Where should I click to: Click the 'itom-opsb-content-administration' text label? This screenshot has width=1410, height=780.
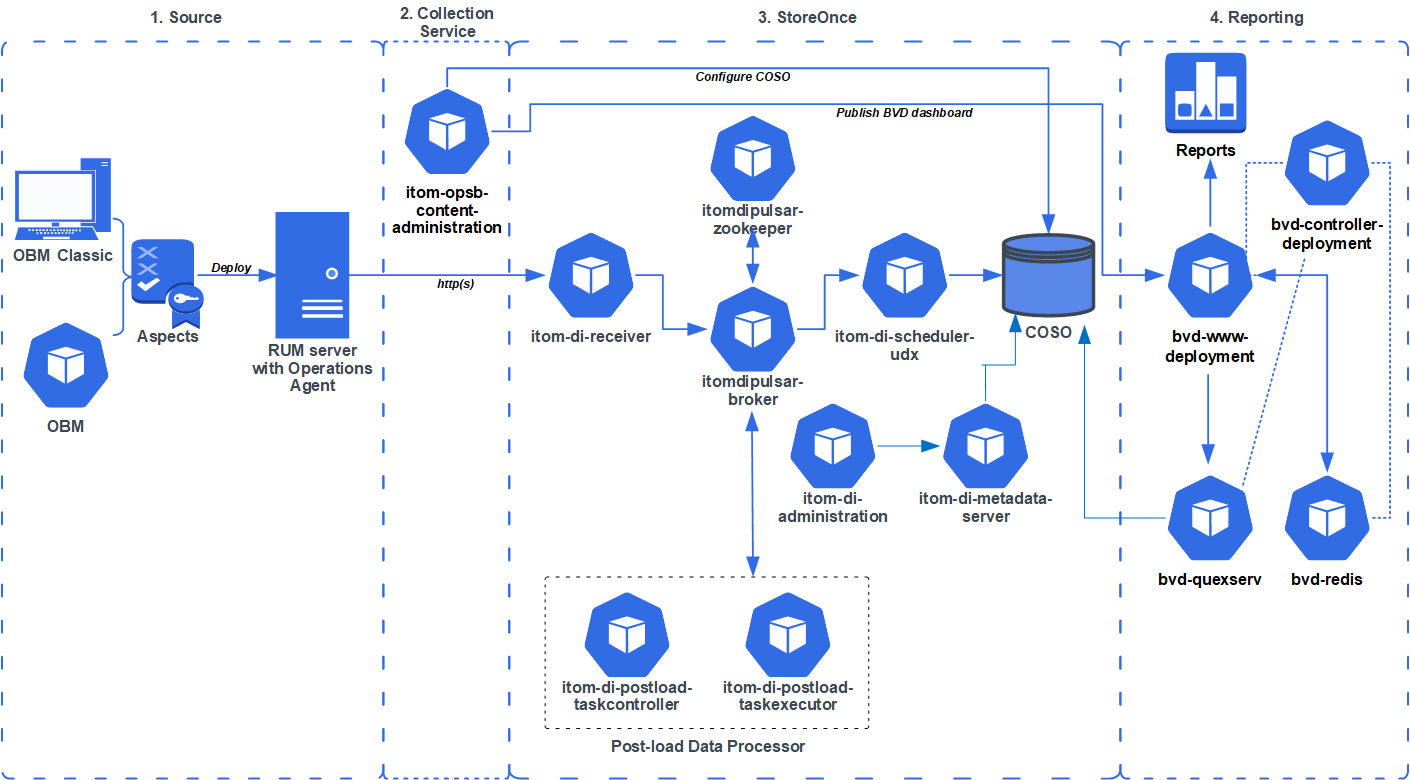click(x=447, y=209)
